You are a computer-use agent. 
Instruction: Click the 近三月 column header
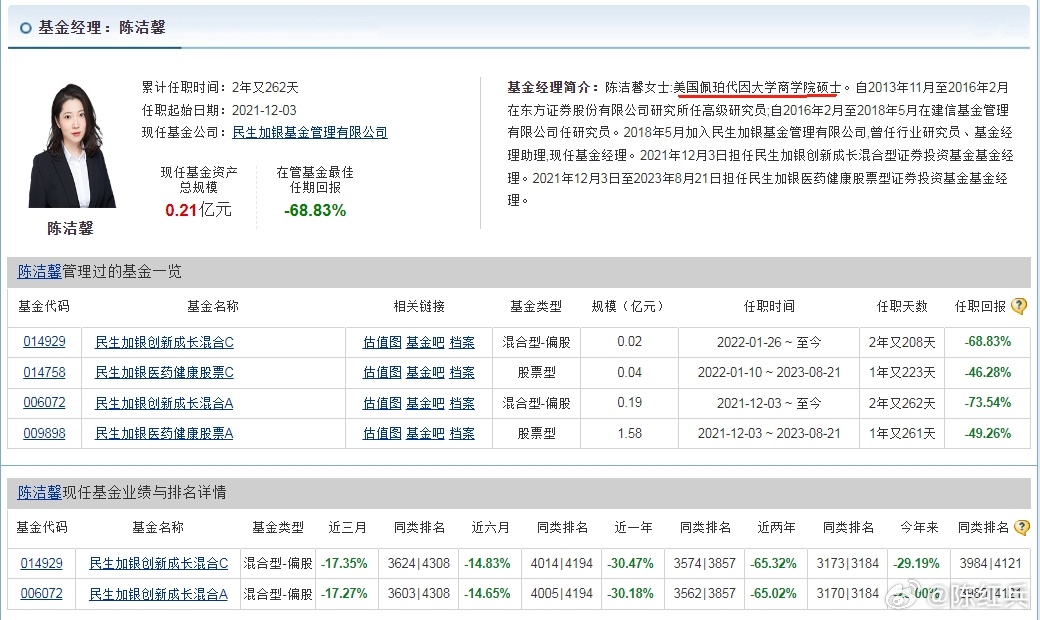pyautogui.click(x=348, y=528)
